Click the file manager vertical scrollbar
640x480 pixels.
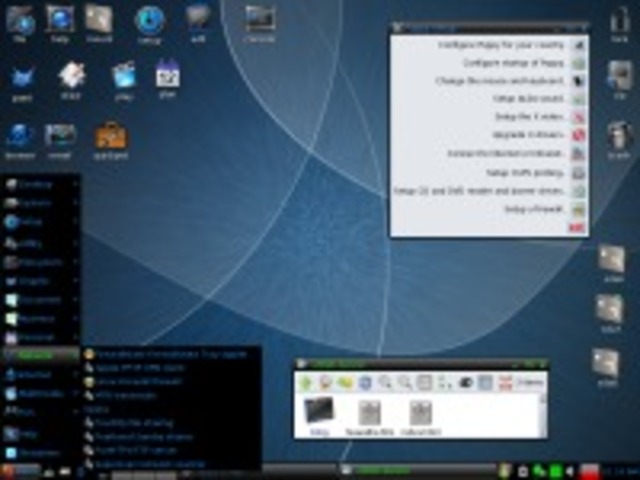543,416
